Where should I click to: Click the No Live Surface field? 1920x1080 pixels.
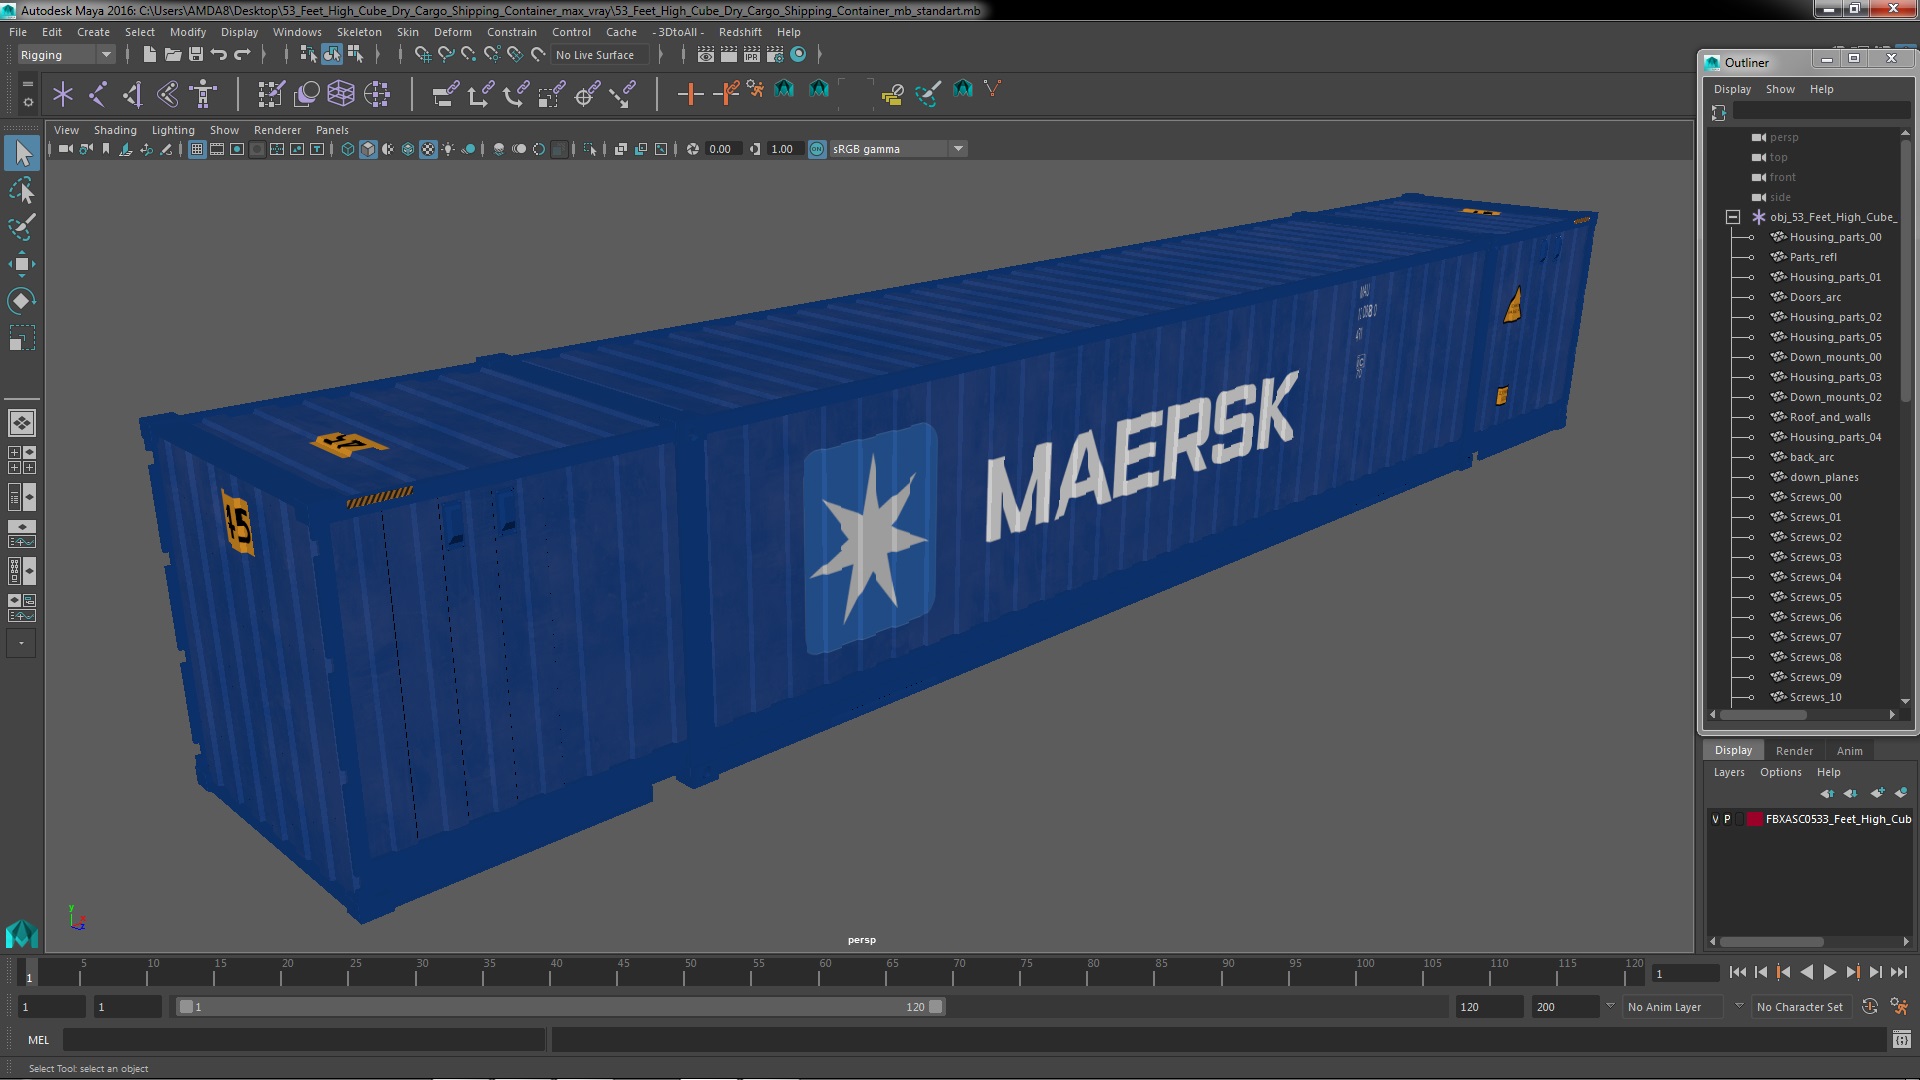coord(600,55)
